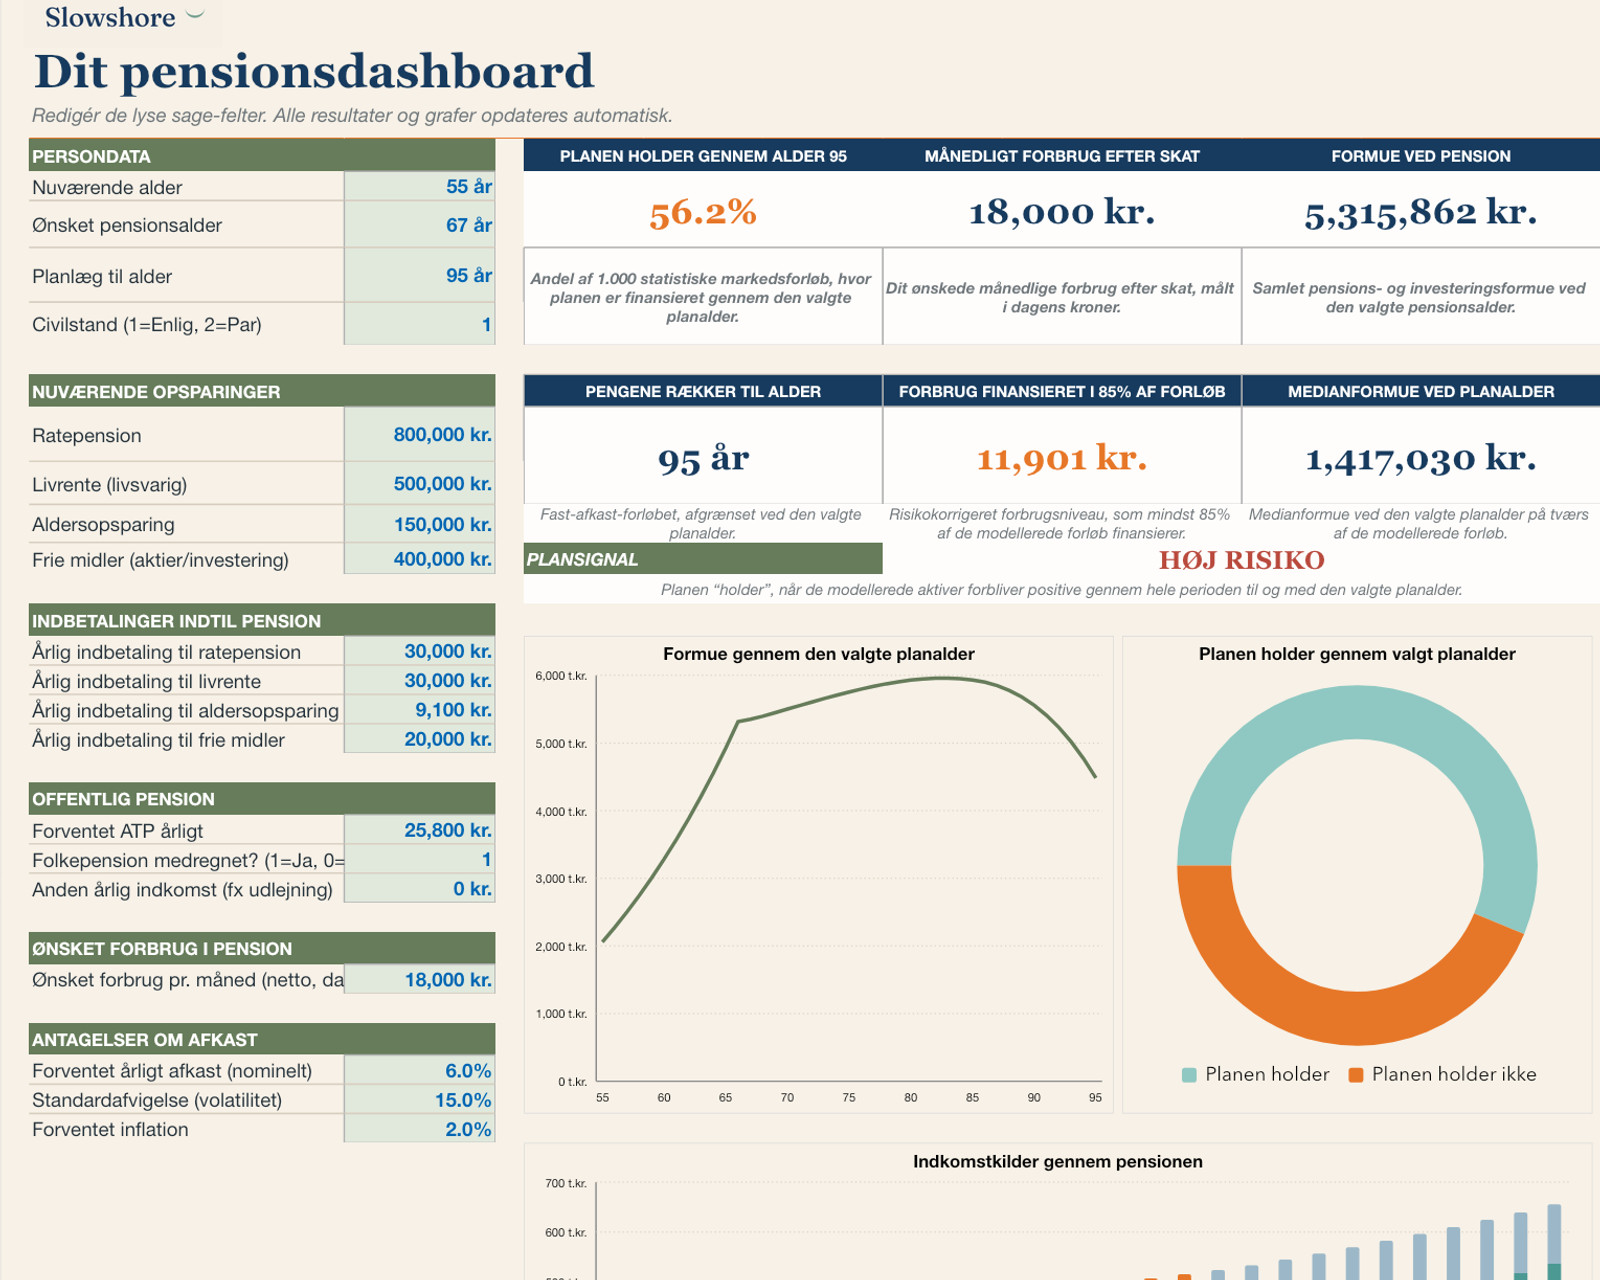Screen dimensions: 1600x1280
Task: Click the ANTAGELSER OM AFKAST header
Action: pos(262,1039)
